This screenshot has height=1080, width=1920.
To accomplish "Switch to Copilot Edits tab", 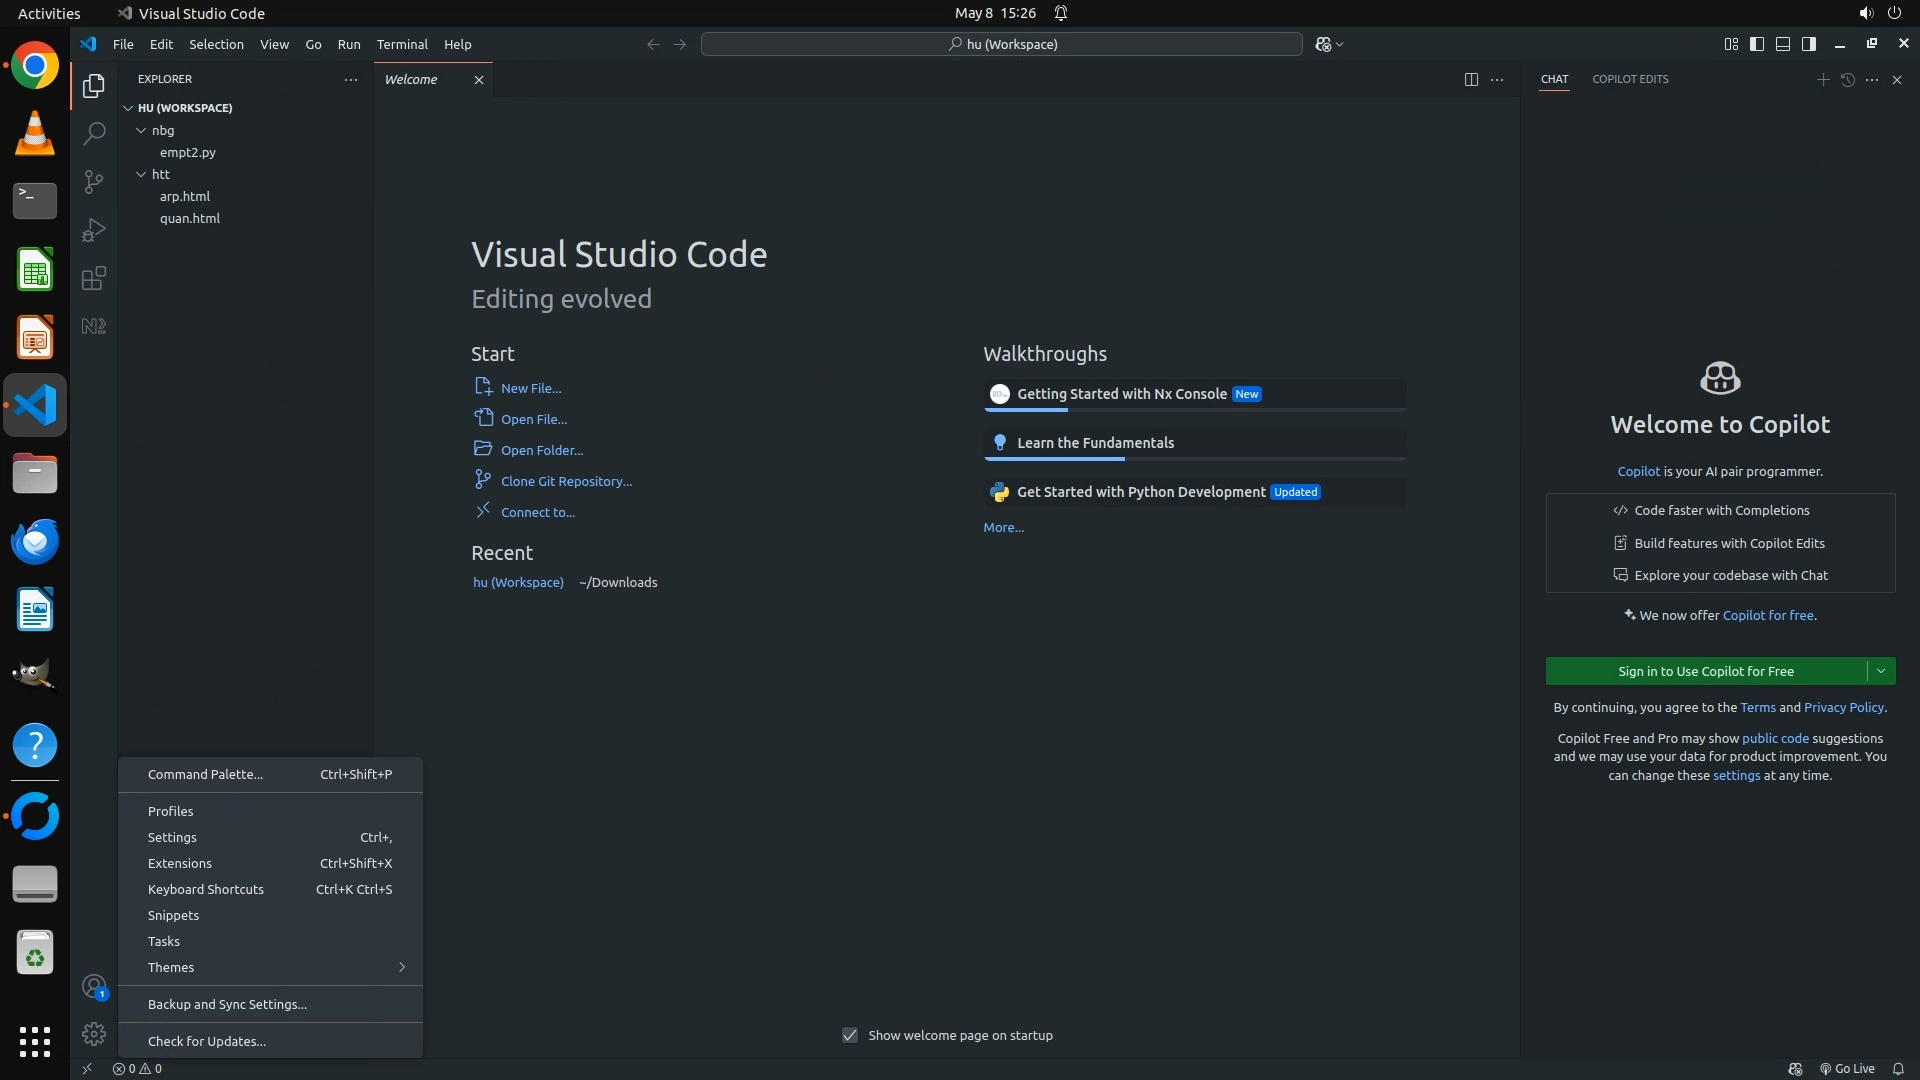I will [x=1630, y=79].
